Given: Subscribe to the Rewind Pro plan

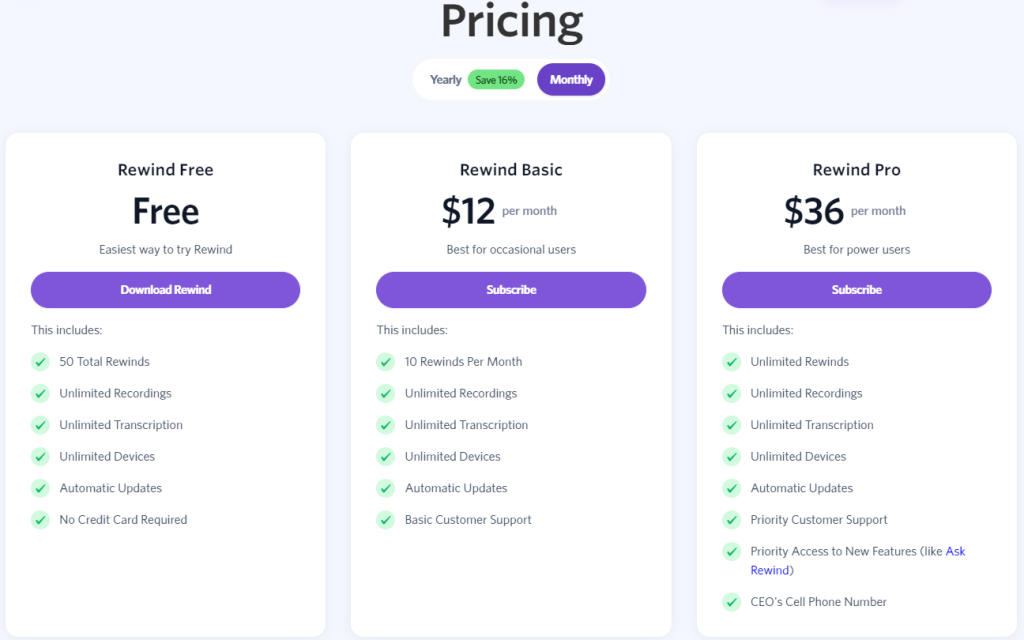Looking at the screenshot, I should pyautogui.click(x=857, y=290).
